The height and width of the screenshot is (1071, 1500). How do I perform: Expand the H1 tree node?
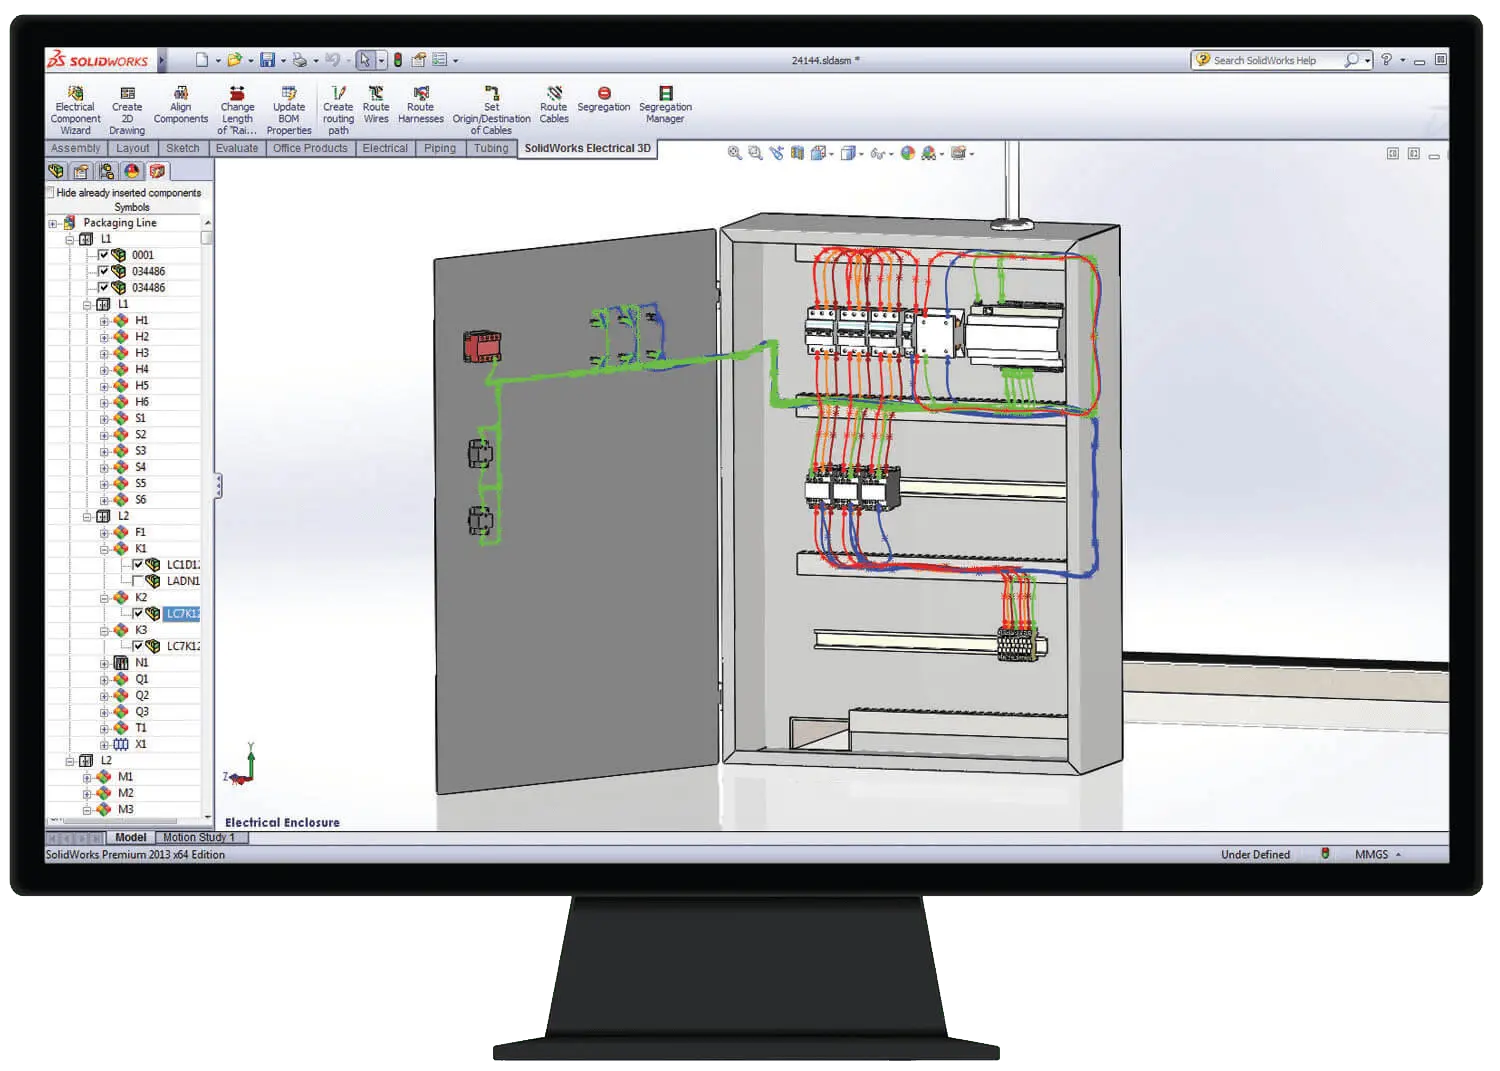(104, 321)
